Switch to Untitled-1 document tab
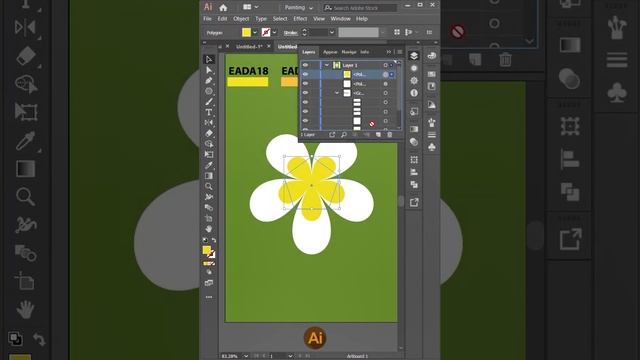Screen dimensions: 640x360 coord(249,47)
